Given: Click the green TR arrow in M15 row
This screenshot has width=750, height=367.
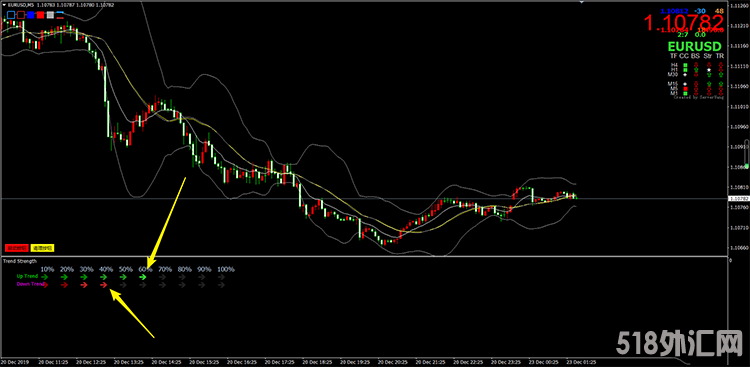Looking at the screenshot, I should pos(721,83).
